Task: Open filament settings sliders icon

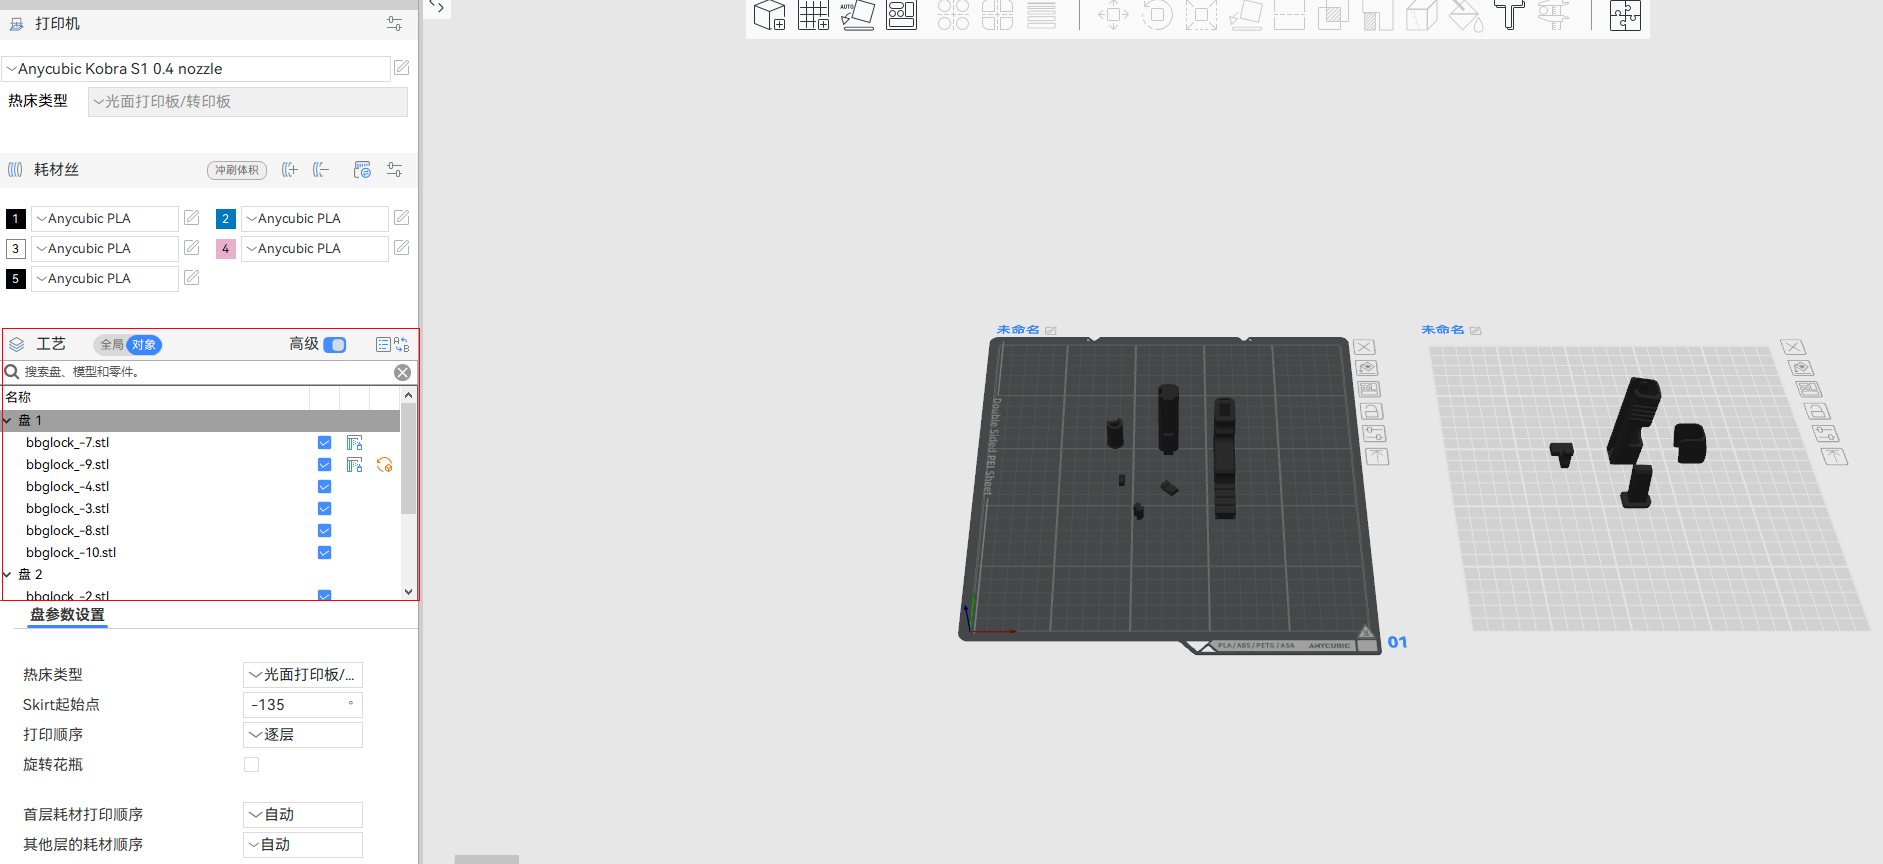Action: point(395,170)
